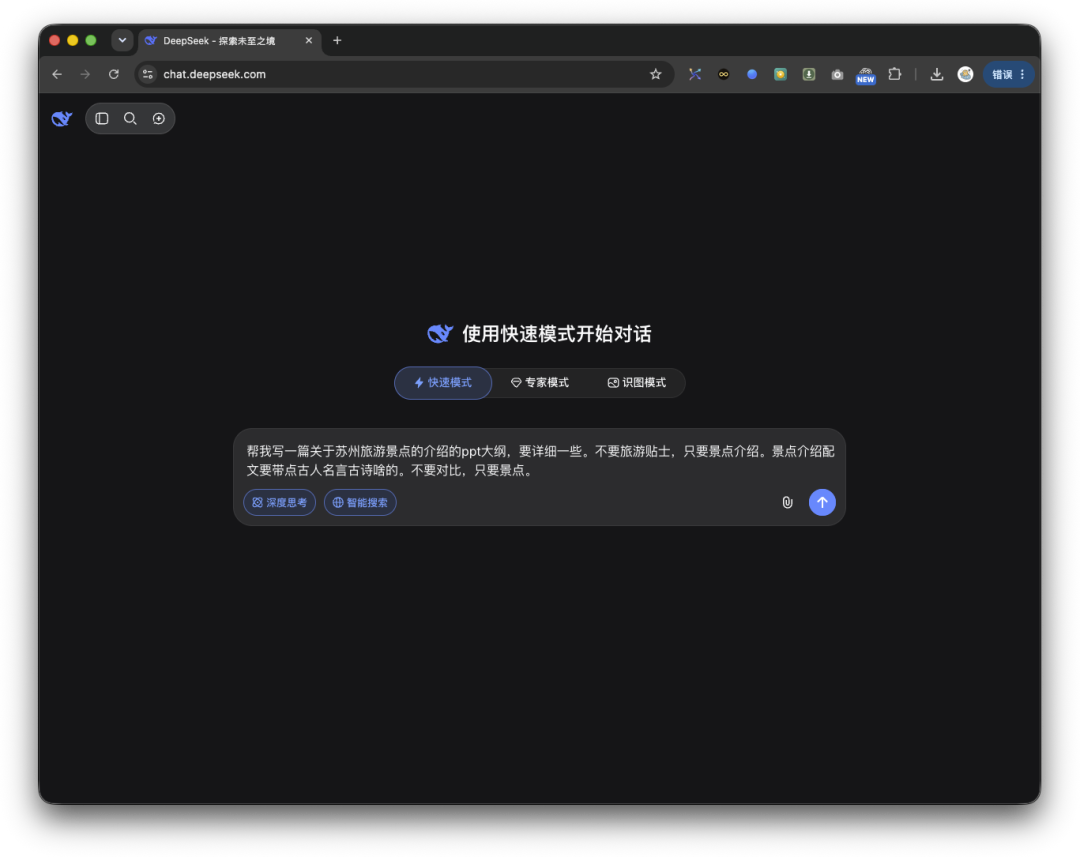Bookmark this page with the star icon
This screenshot has height=857, width=1080.
[x=656, y=74]
